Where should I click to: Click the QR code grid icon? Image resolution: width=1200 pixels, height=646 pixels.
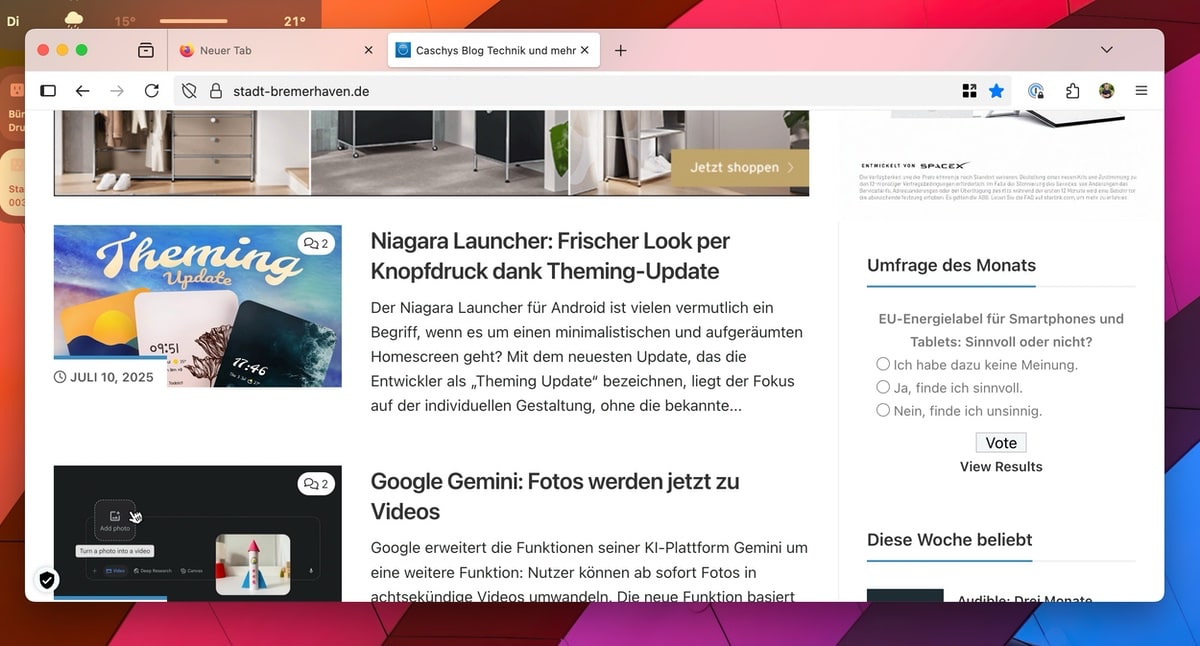969,91
